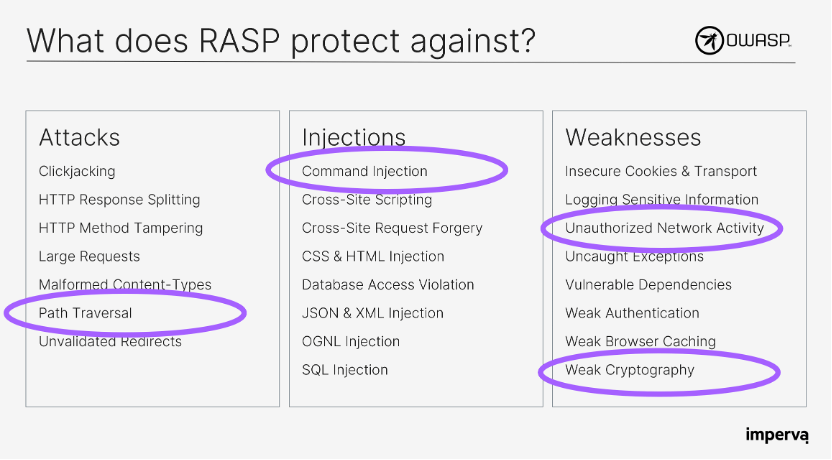
Task: Click Insecure Cookies & Transport entry
Action: coord(661,171)
